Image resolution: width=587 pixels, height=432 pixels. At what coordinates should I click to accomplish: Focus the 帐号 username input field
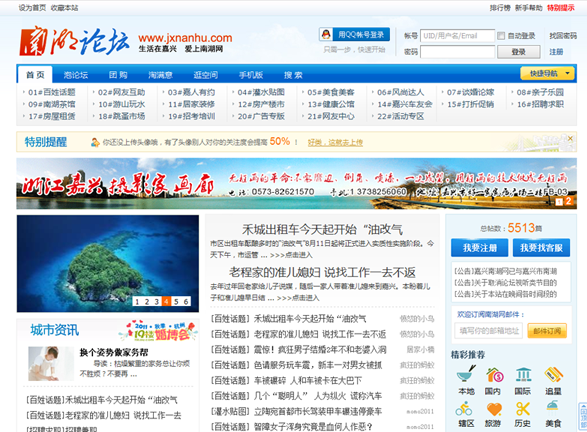click(457, 36)
